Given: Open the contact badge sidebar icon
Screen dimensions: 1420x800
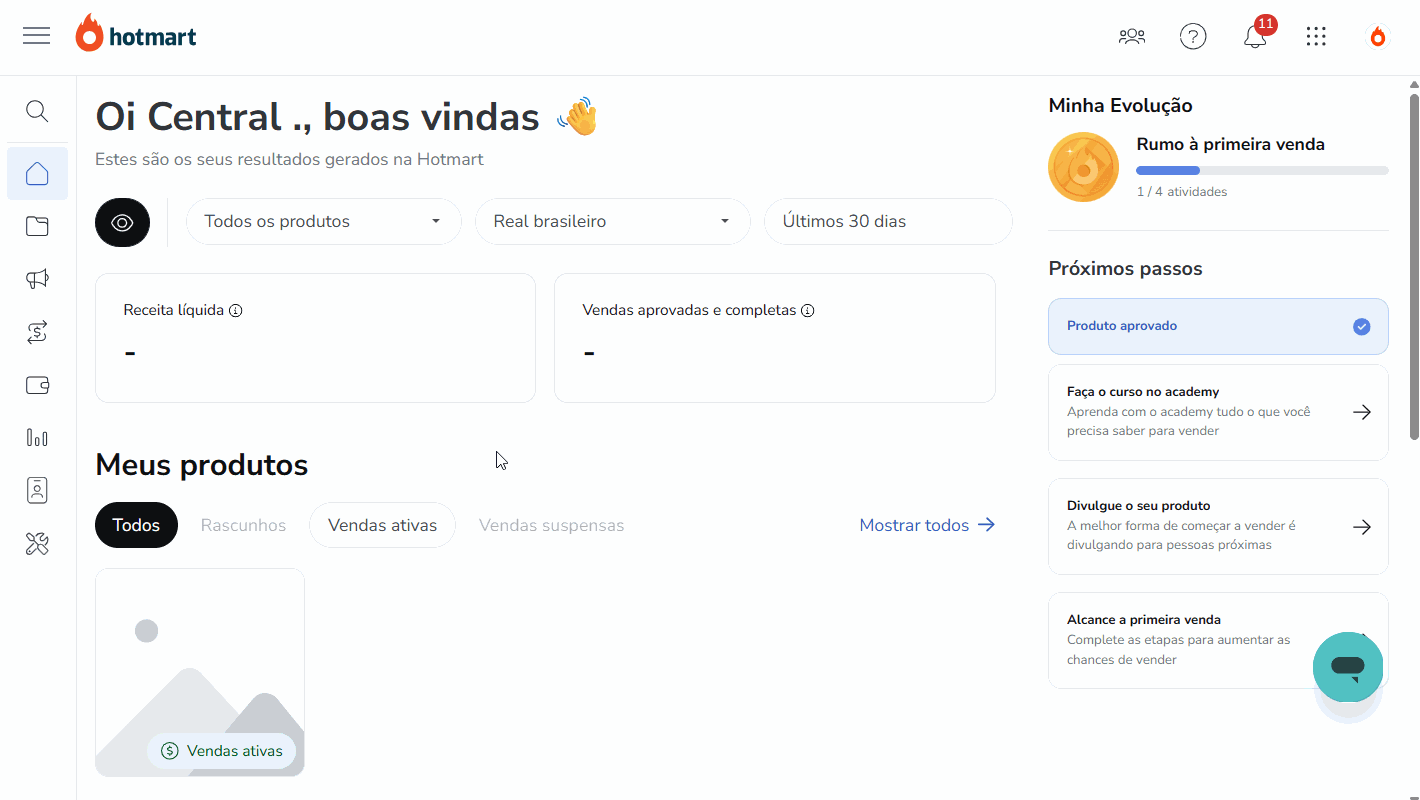Looking at the screenshot, I should click(x=37, y=490).
